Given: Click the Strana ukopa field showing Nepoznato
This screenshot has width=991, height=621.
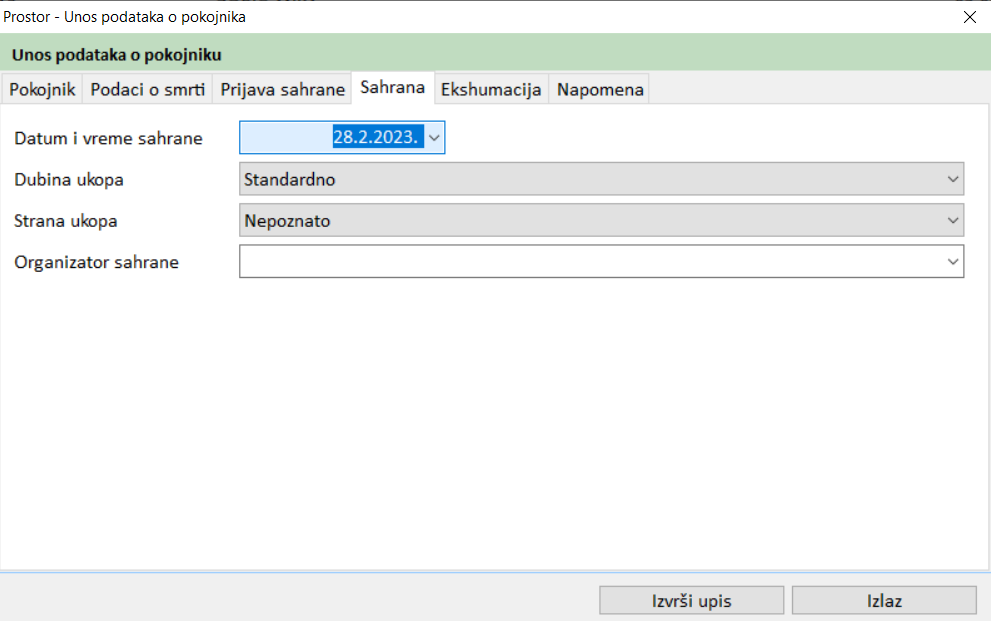Looking at the screenshot, I should (590, 221).
